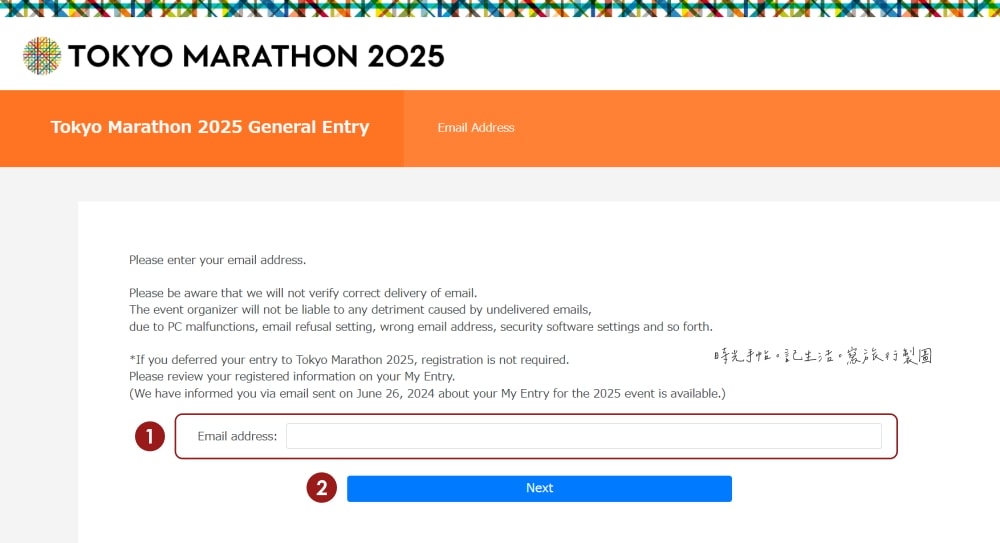This screenshot has height=543, width=1000.
Task: Click the red circle badge numbered 2
Action: tap(321, 488)
